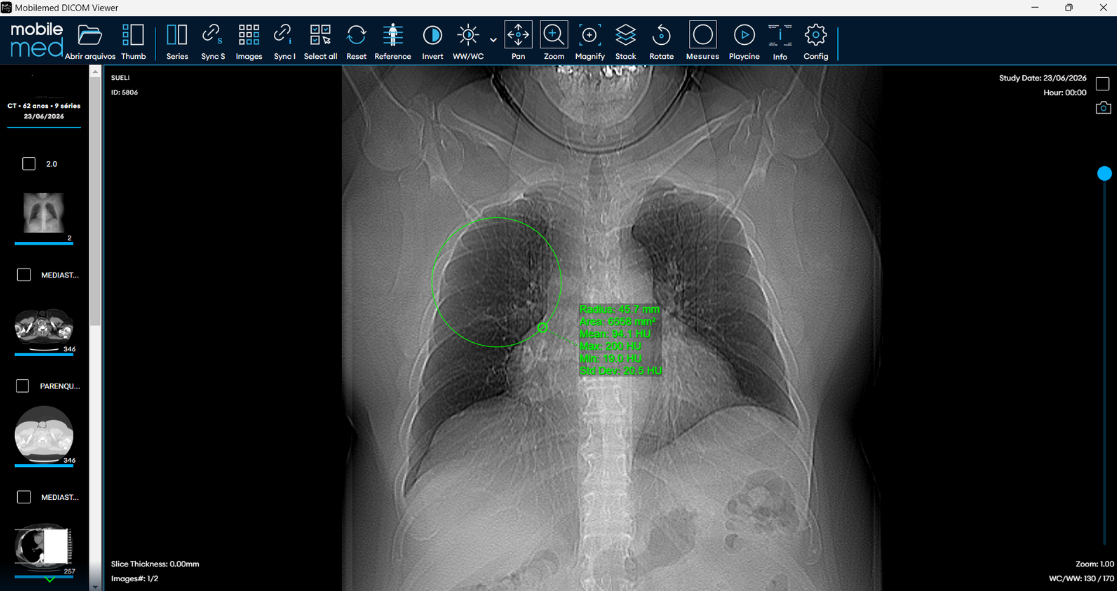Image resolution: width=1117 pixels, height=591 pixels.
Task: Activate Sync I image linking
Action: pos(284,41)
